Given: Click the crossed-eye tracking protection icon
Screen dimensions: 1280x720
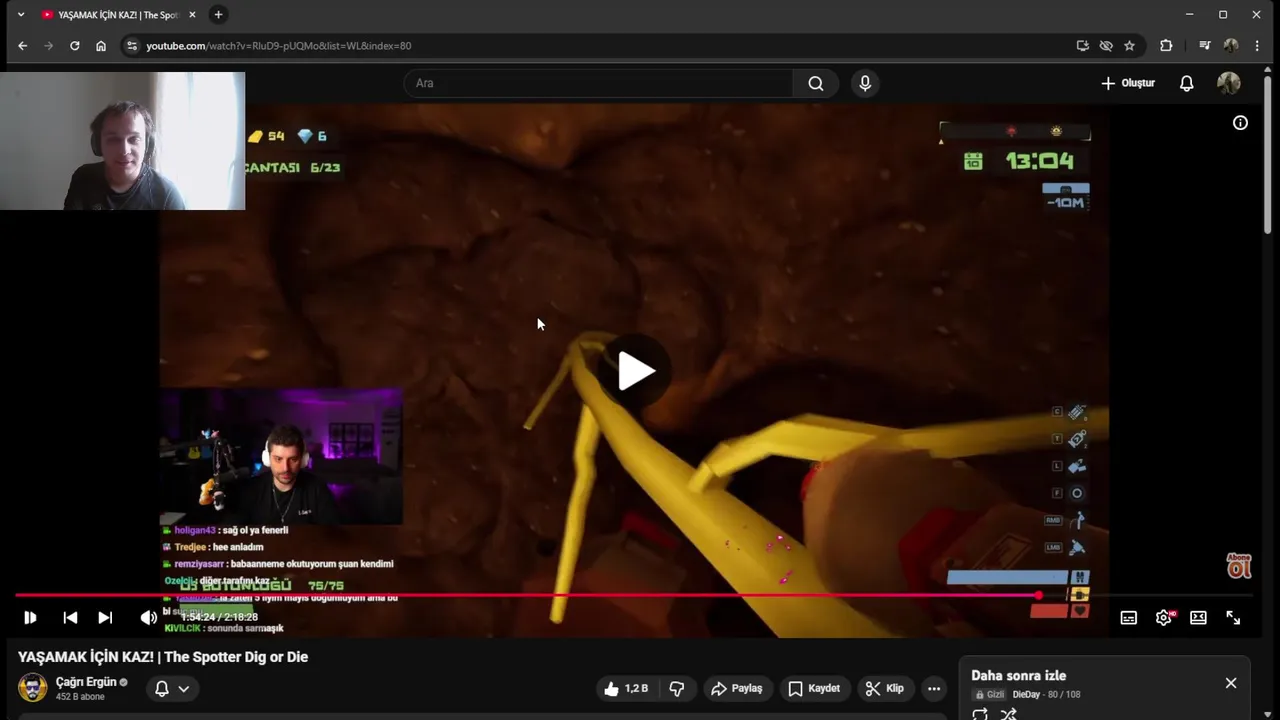Looking at the screenshot, I should click(x=1106, y=45).
